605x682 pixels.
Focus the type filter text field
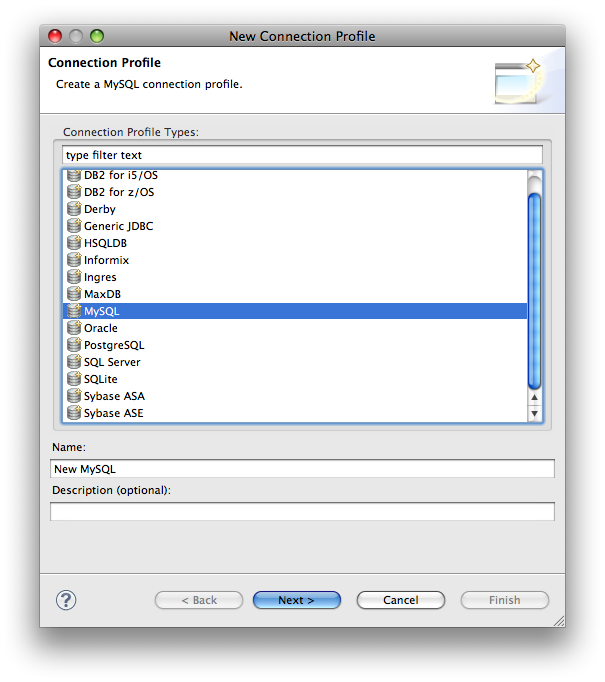(x=302, y=155)
